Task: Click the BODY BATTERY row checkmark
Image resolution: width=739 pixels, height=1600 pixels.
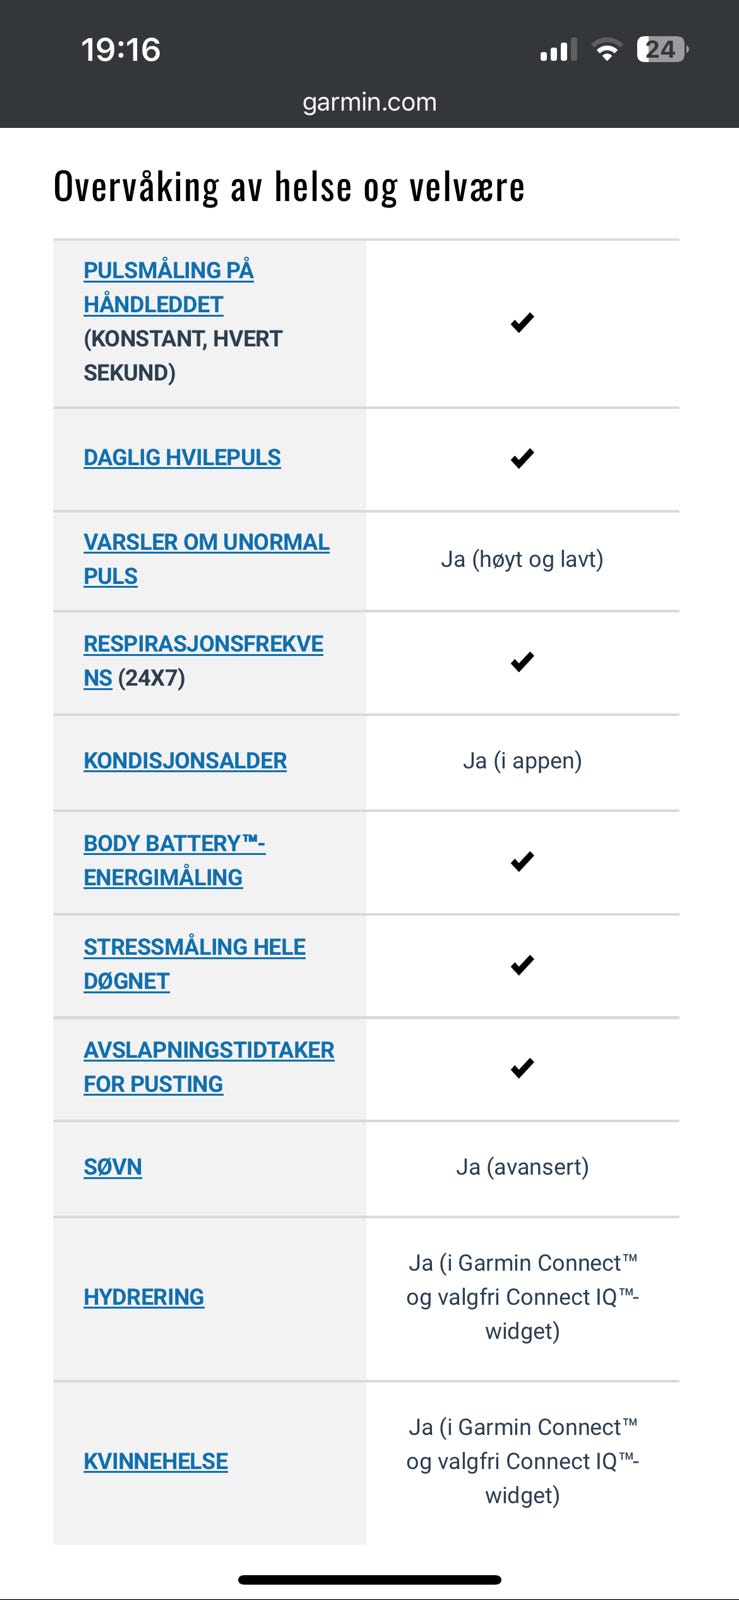Action: (x=521, y=861)
